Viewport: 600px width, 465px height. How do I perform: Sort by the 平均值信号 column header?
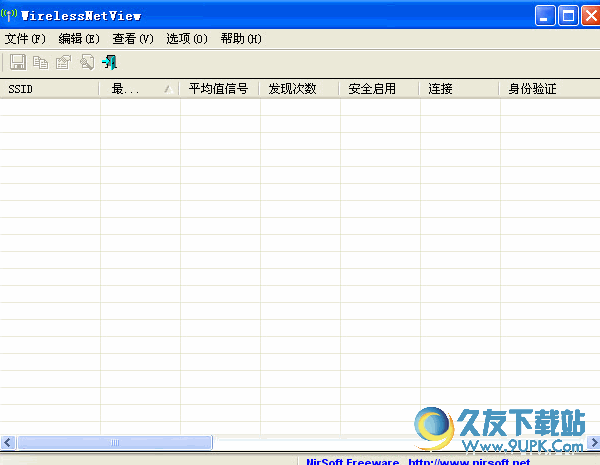pos(220,89)
